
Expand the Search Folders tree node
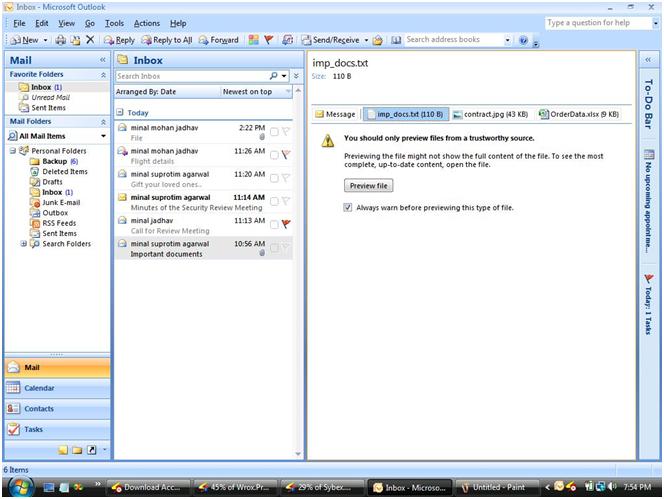pos(24,244)
